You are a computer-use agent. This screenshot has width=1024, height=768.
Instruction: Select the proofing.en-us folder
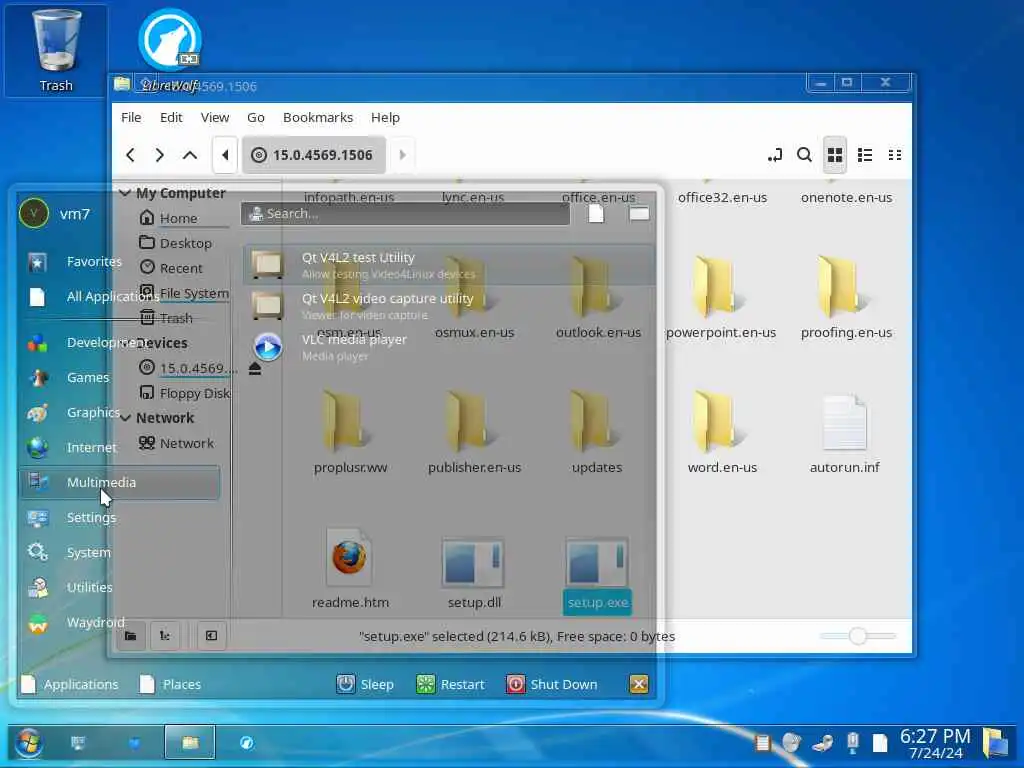pos(846,298)
